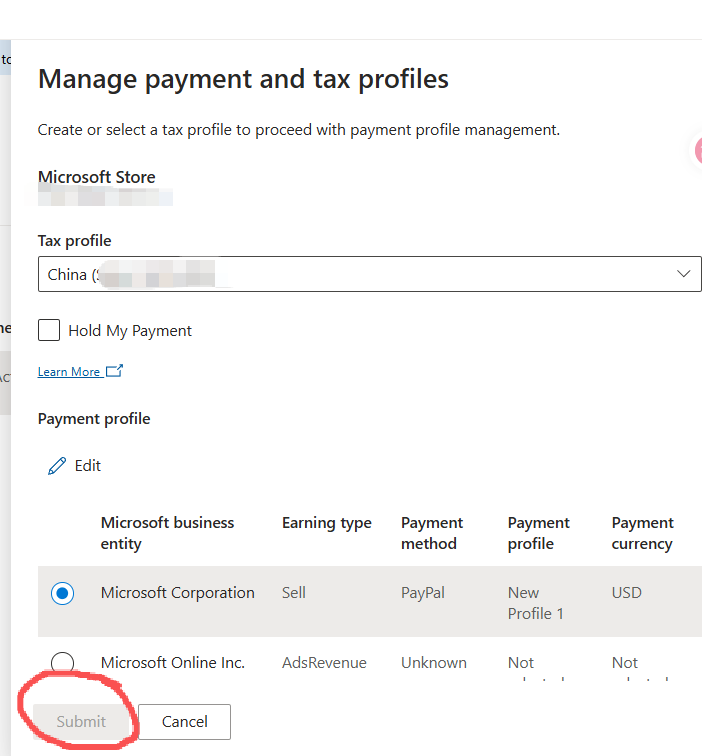Select the Microsoft Corporation radio button
Screen dimensions: 702x756
63,593
